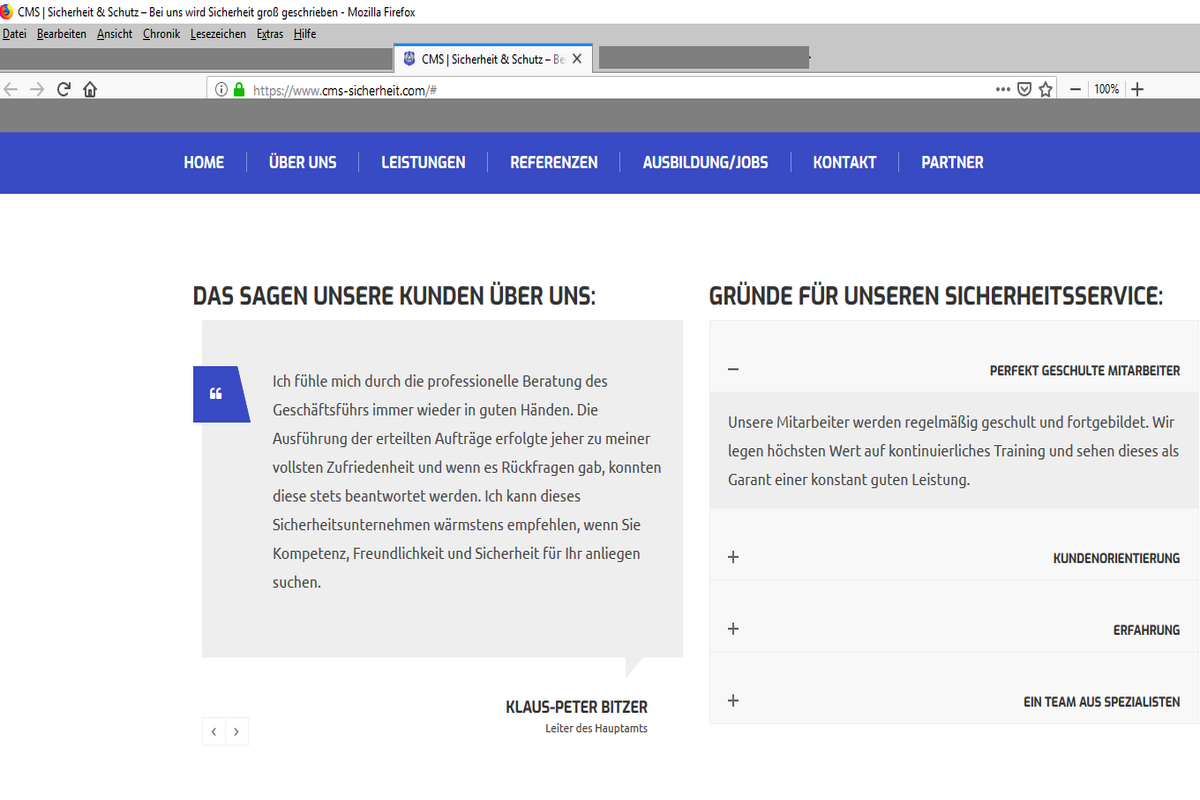Click the browser back arrow

pyautogui.click(x=11, y=89)
